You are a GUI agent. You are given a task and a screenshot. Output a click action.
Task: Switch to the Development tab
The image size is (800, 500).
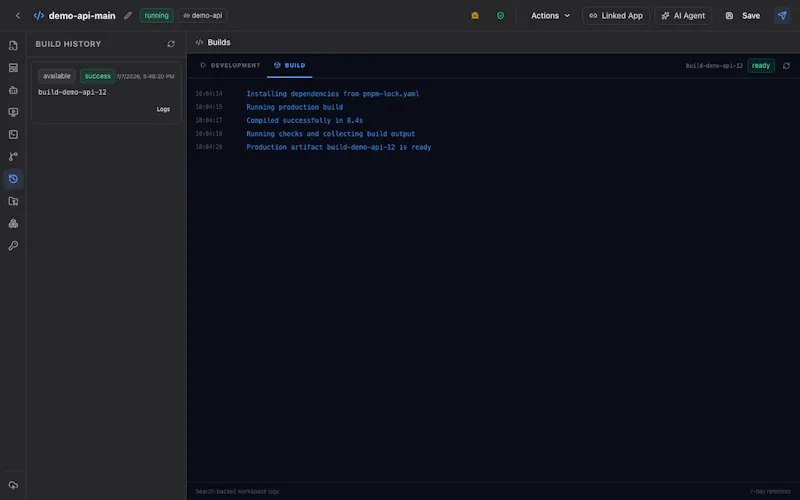[230, 65]
